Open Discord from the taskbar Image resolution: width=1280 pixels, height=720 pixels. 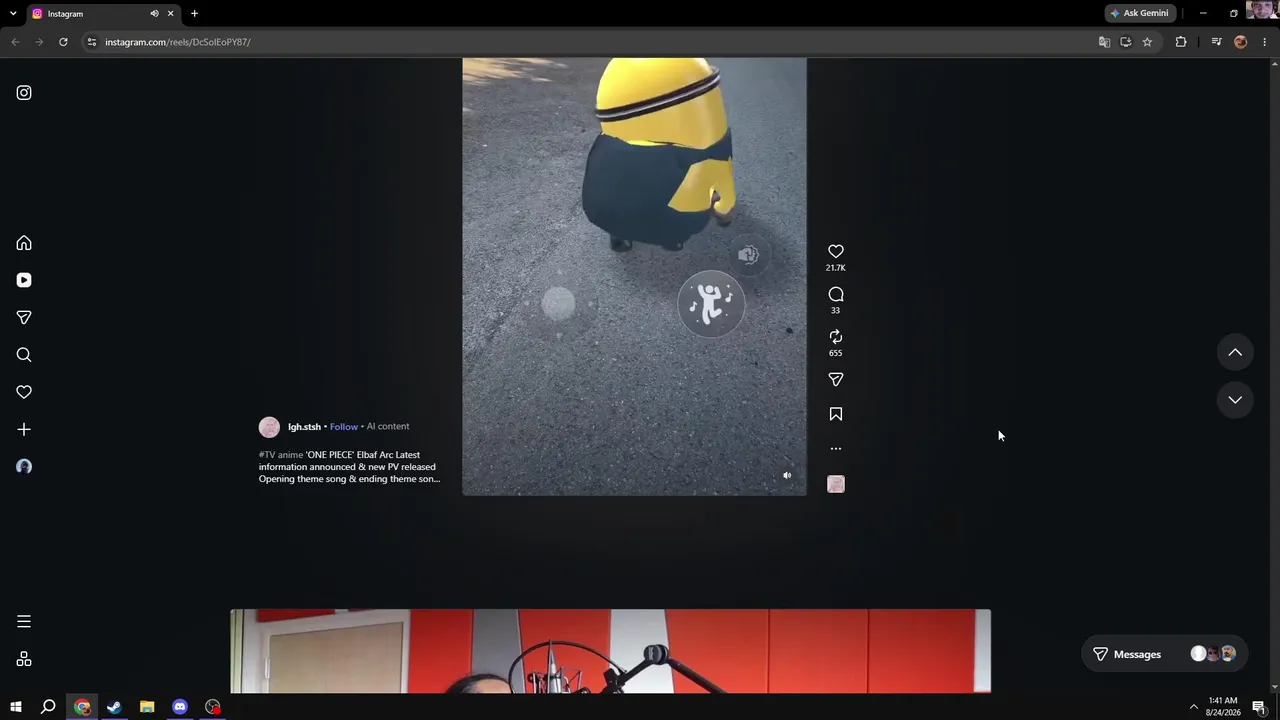coord(180,707)
